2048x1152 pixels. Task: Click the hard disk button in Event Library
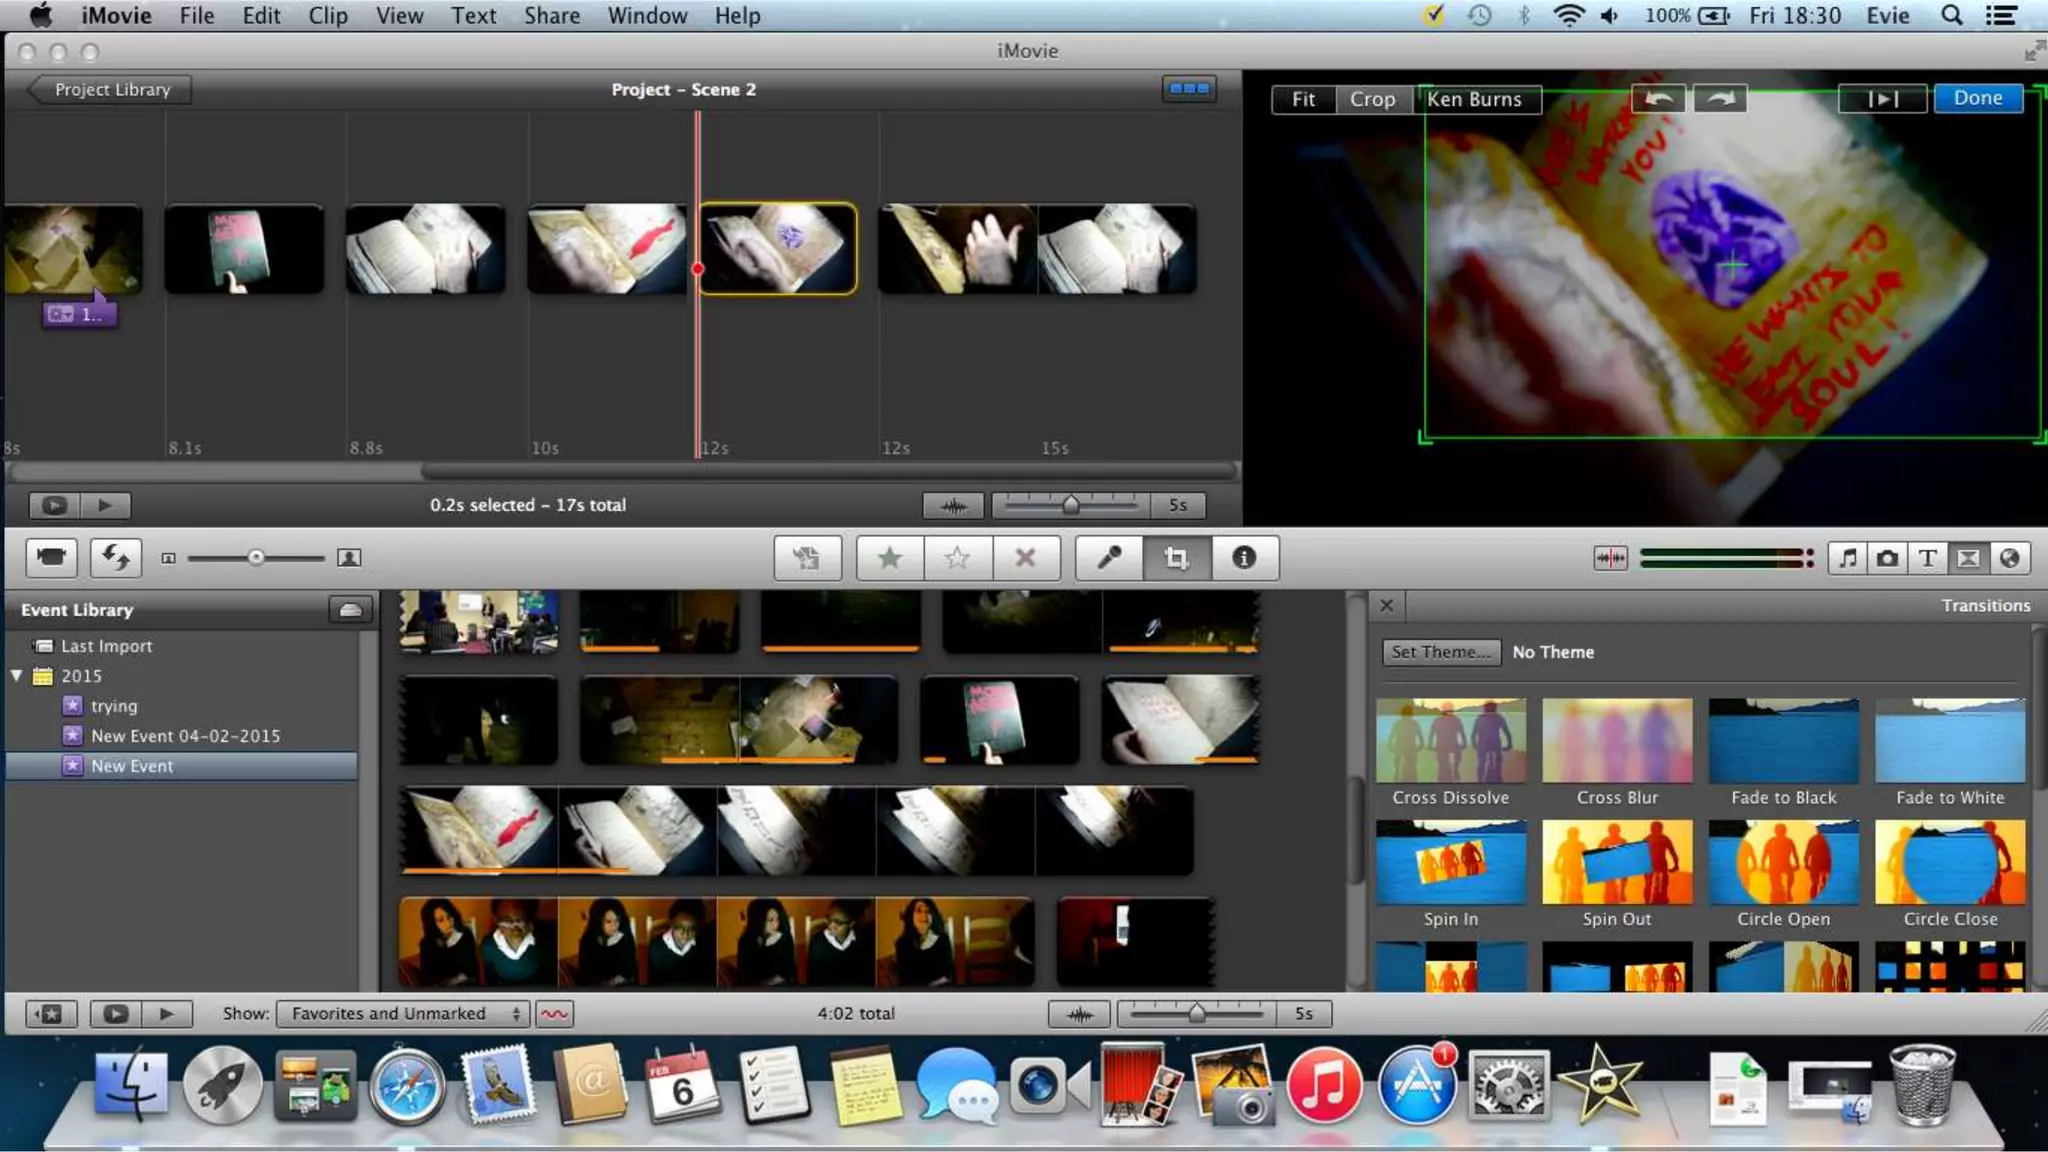pos(350,609)
